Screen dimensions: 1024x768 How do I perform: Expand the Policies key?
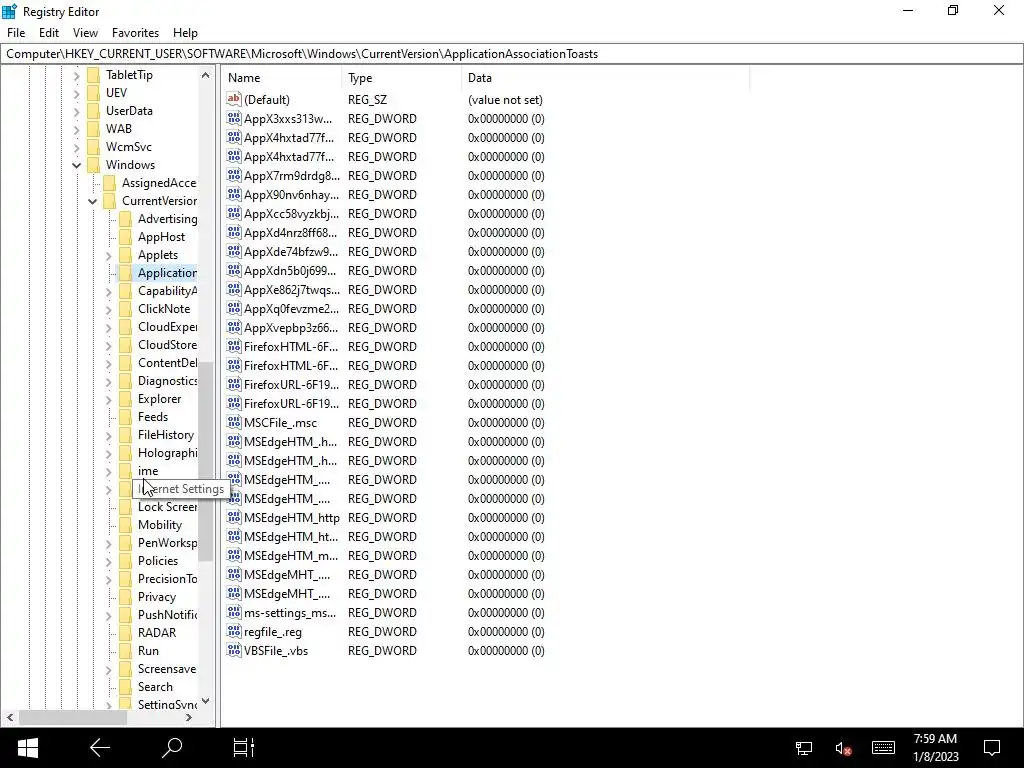(x=108, y=561)
